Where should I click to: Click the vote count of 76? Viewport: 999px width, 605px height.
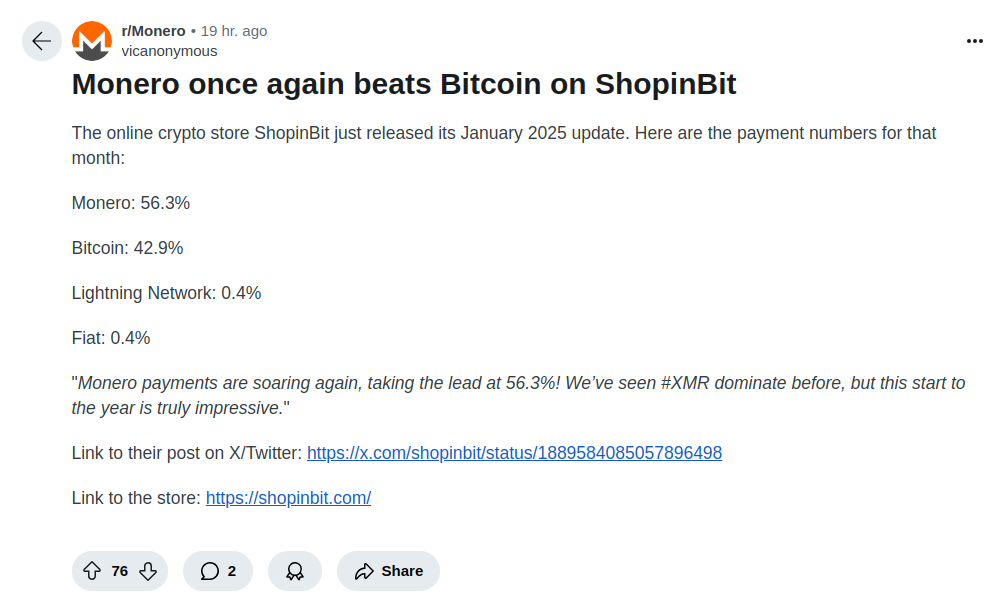[120, 571]
